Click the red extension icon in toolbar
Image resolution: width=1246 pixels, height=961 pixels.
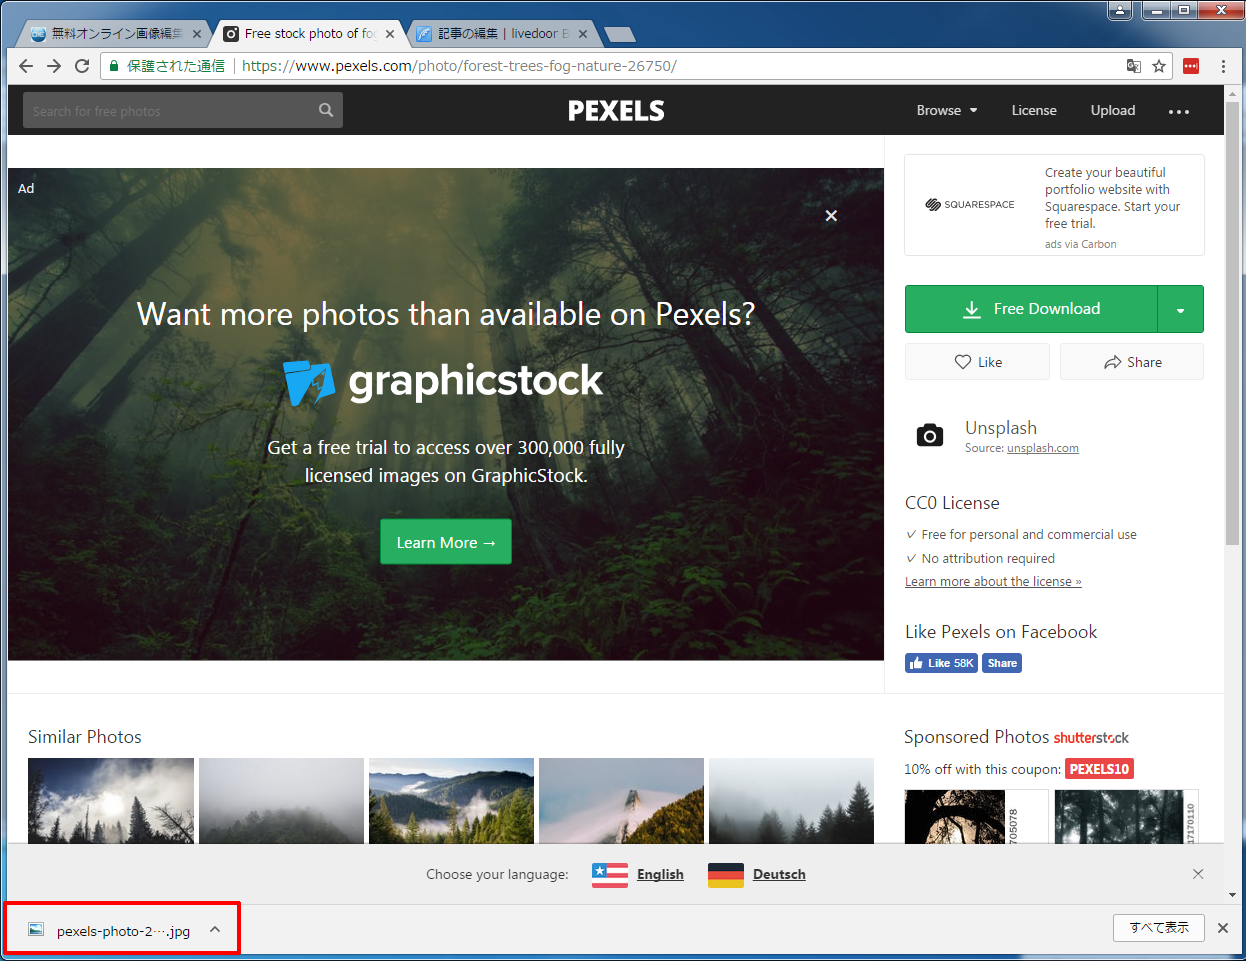(x=1191, y=66)
